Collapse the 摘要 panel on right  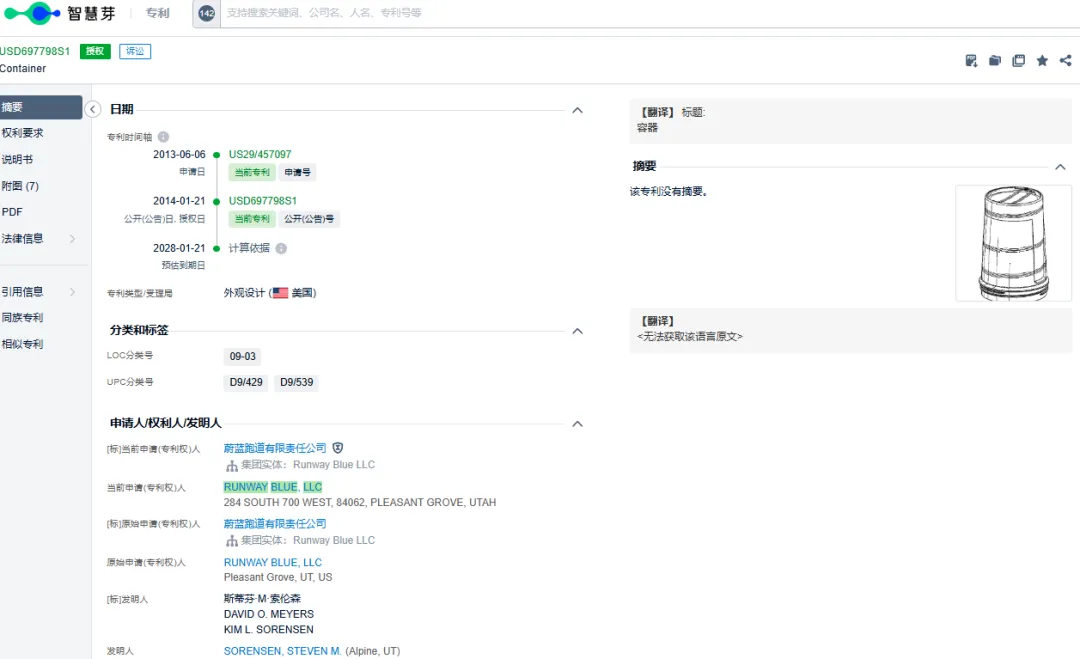pyautogui.click(x=1060, y=167)
